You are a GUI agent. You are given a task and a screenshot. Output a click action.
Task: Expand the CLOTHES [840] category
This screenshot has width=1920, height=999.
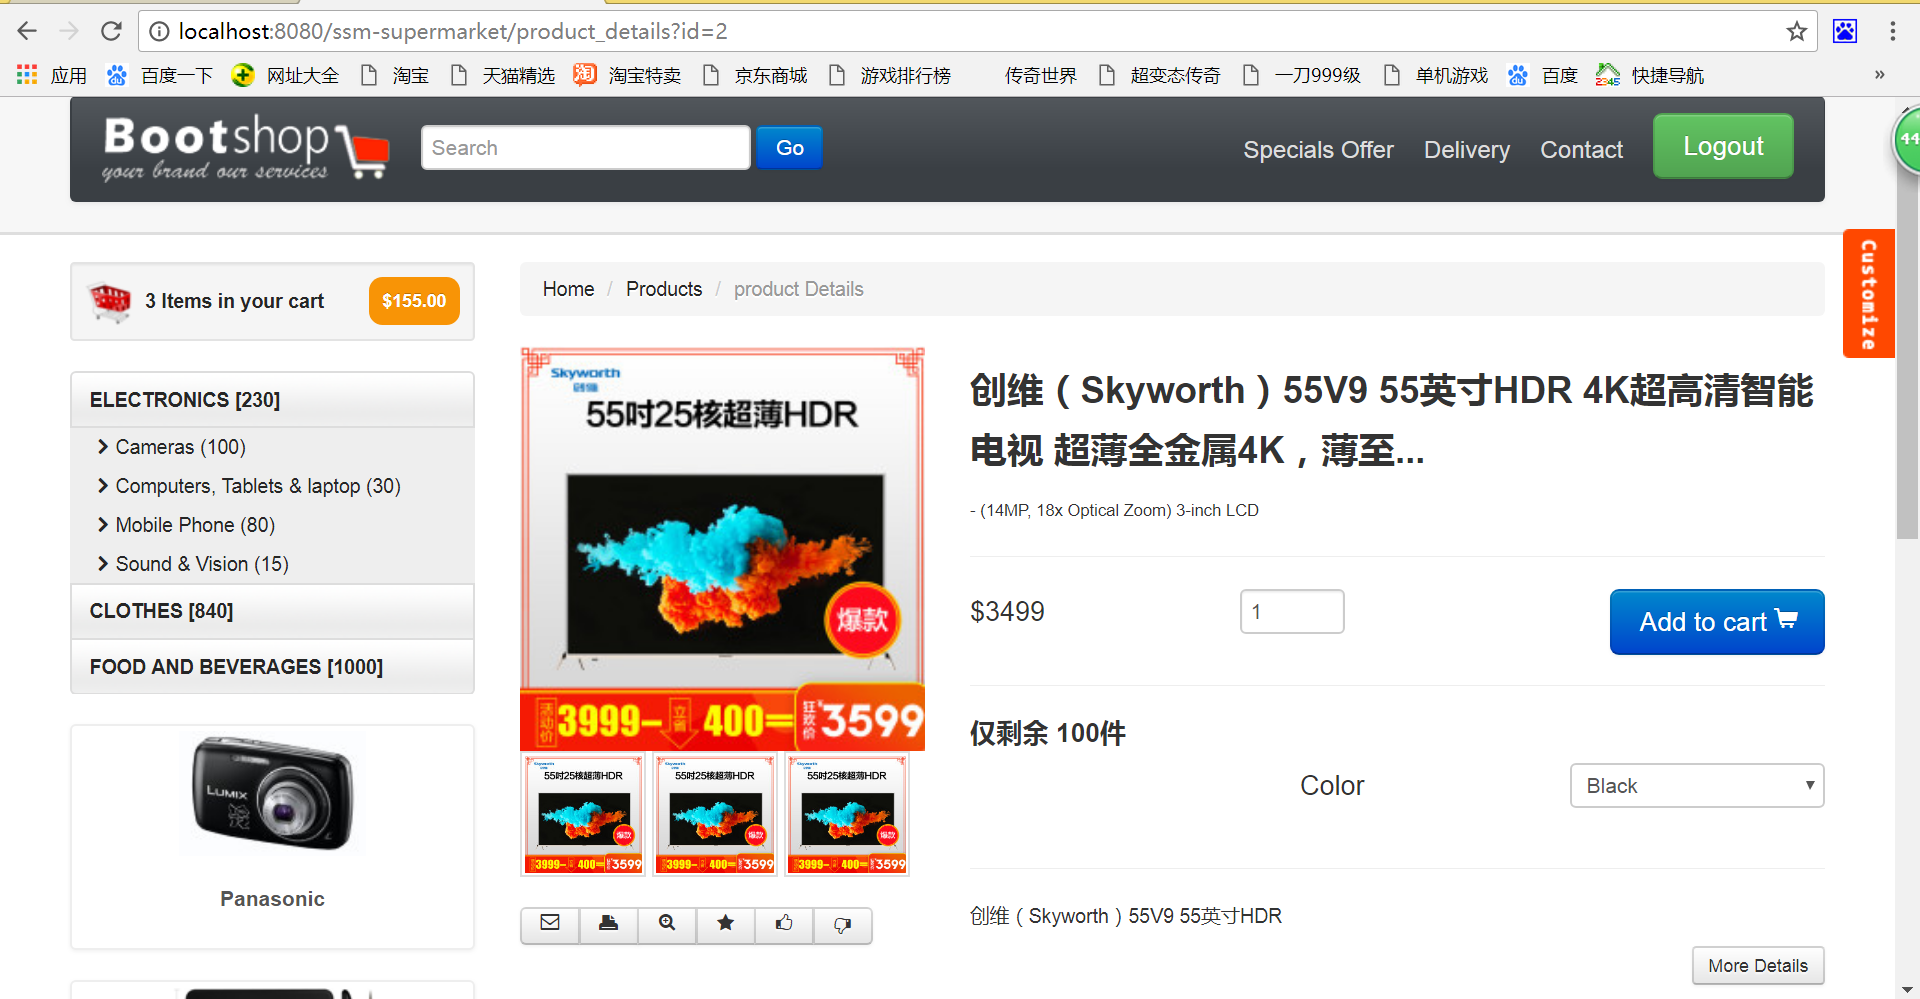272,611
